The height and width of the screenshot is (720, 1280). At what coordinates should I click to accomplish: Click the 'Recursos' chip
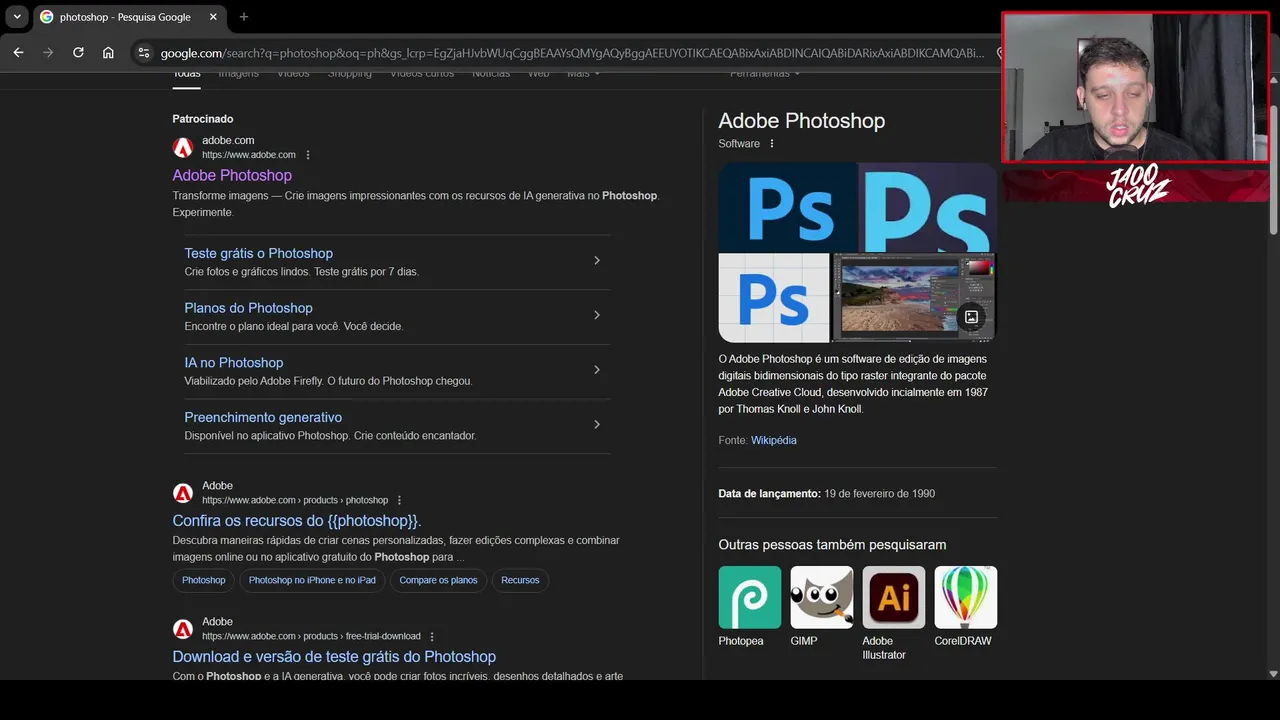(x=520, y=580)
